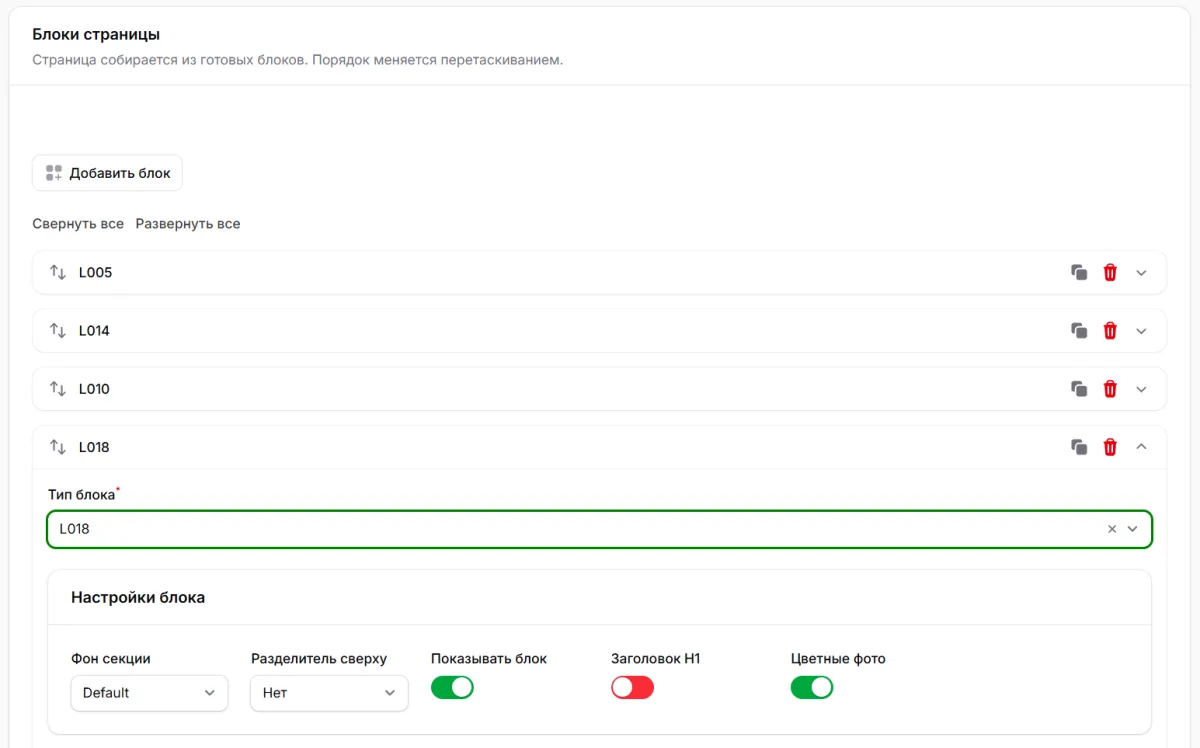Screen dimensions: 1200x748
Task: Open the Фон секции dropdown
Action: click(149, 693)
